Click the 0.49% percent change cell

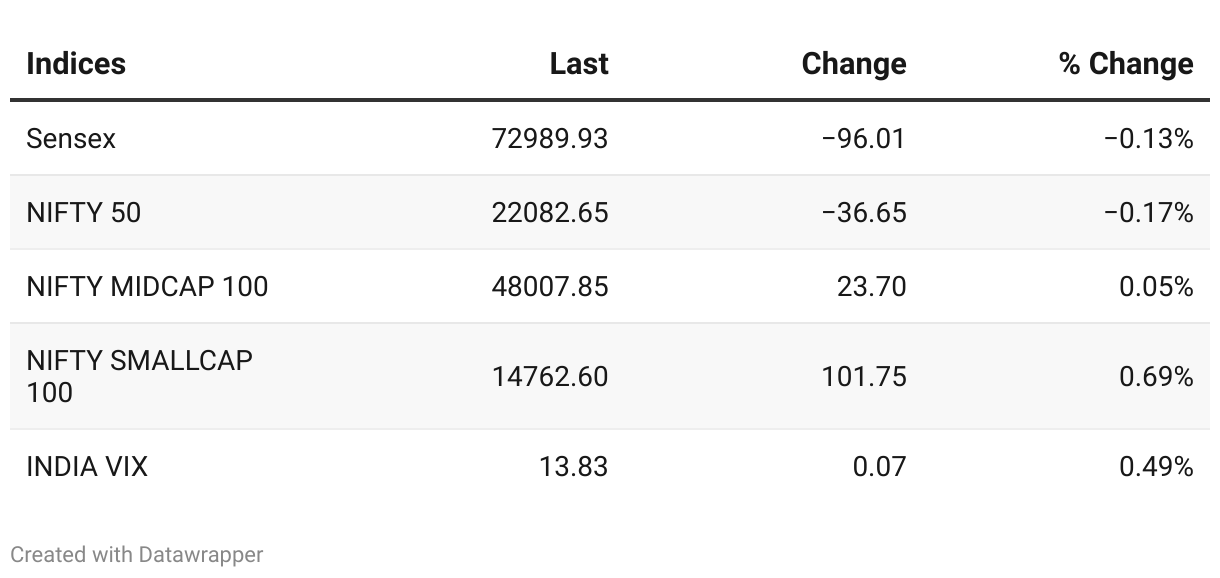(x=1156, y=467)
